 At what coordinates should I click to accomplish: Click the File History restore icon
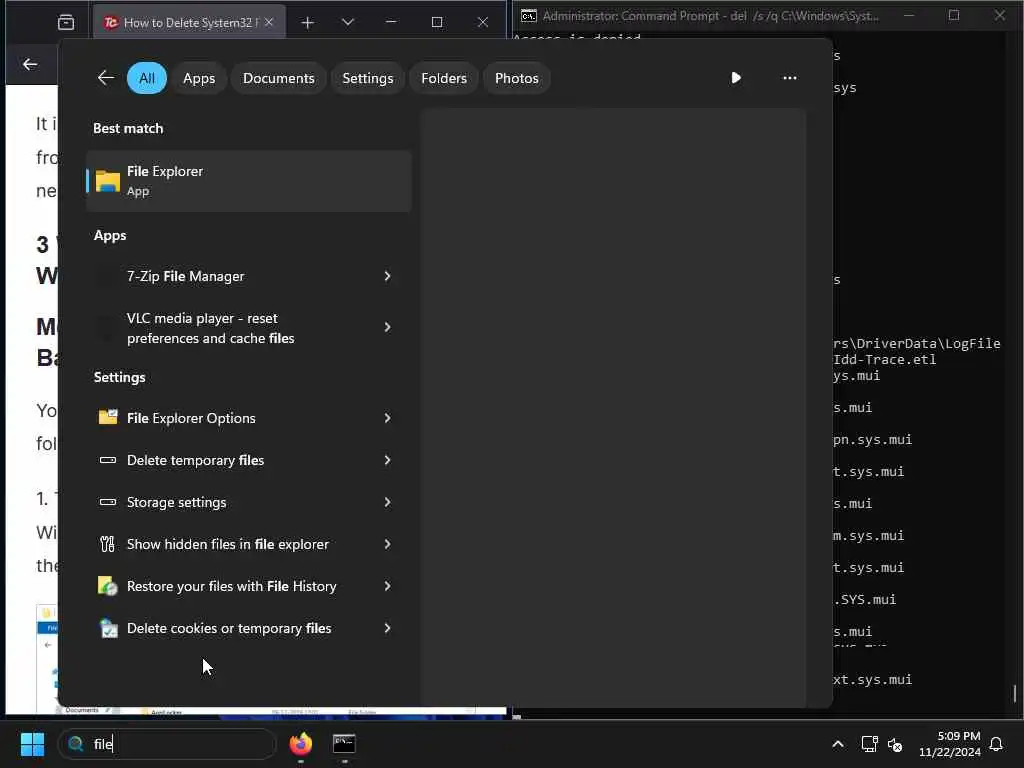point(108,586)
